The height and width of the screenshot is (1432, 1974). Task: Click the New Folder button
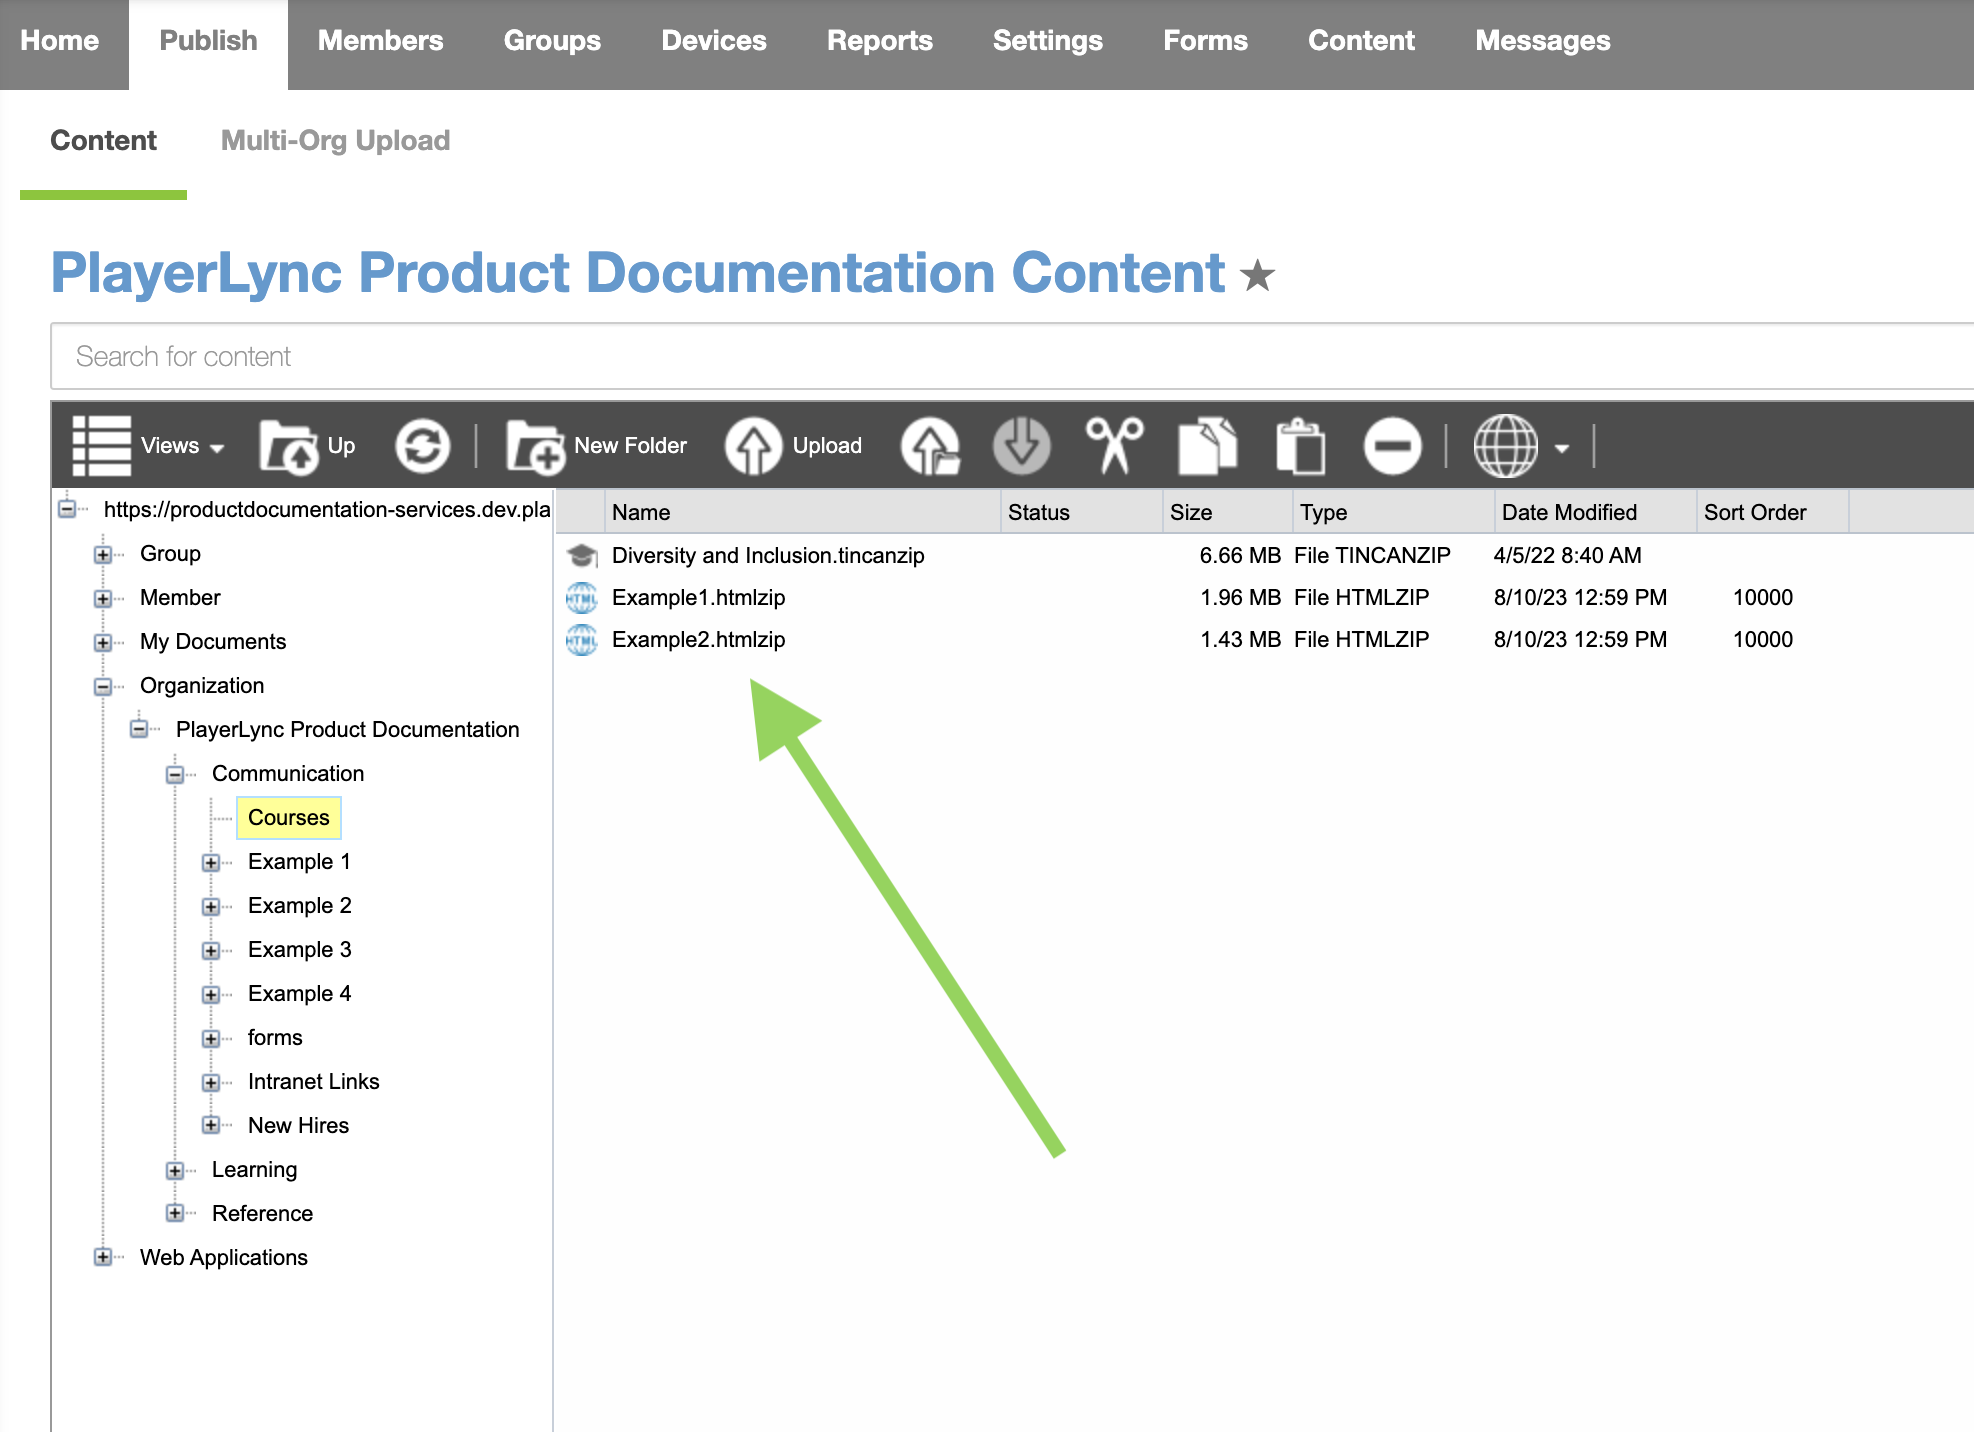point(597,446)
